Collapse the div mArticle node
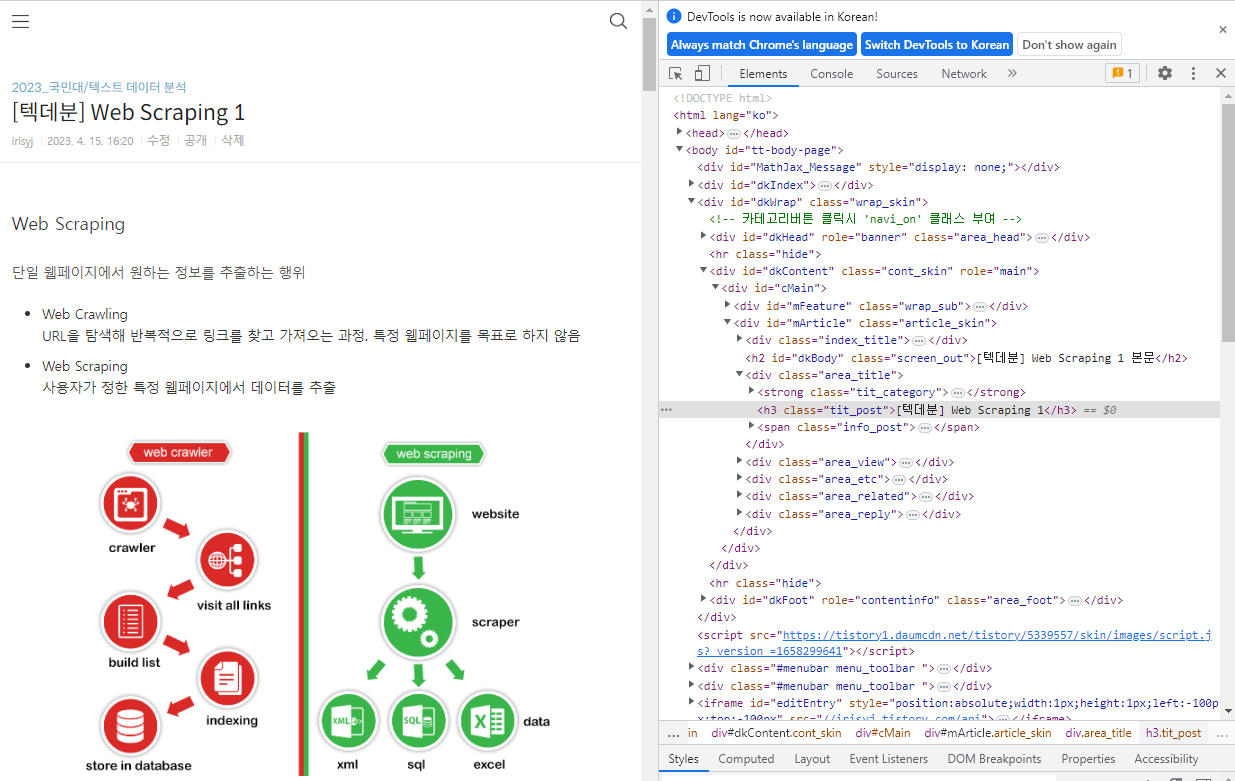This screenshot has height=781, width=1235. click(728, 323)
